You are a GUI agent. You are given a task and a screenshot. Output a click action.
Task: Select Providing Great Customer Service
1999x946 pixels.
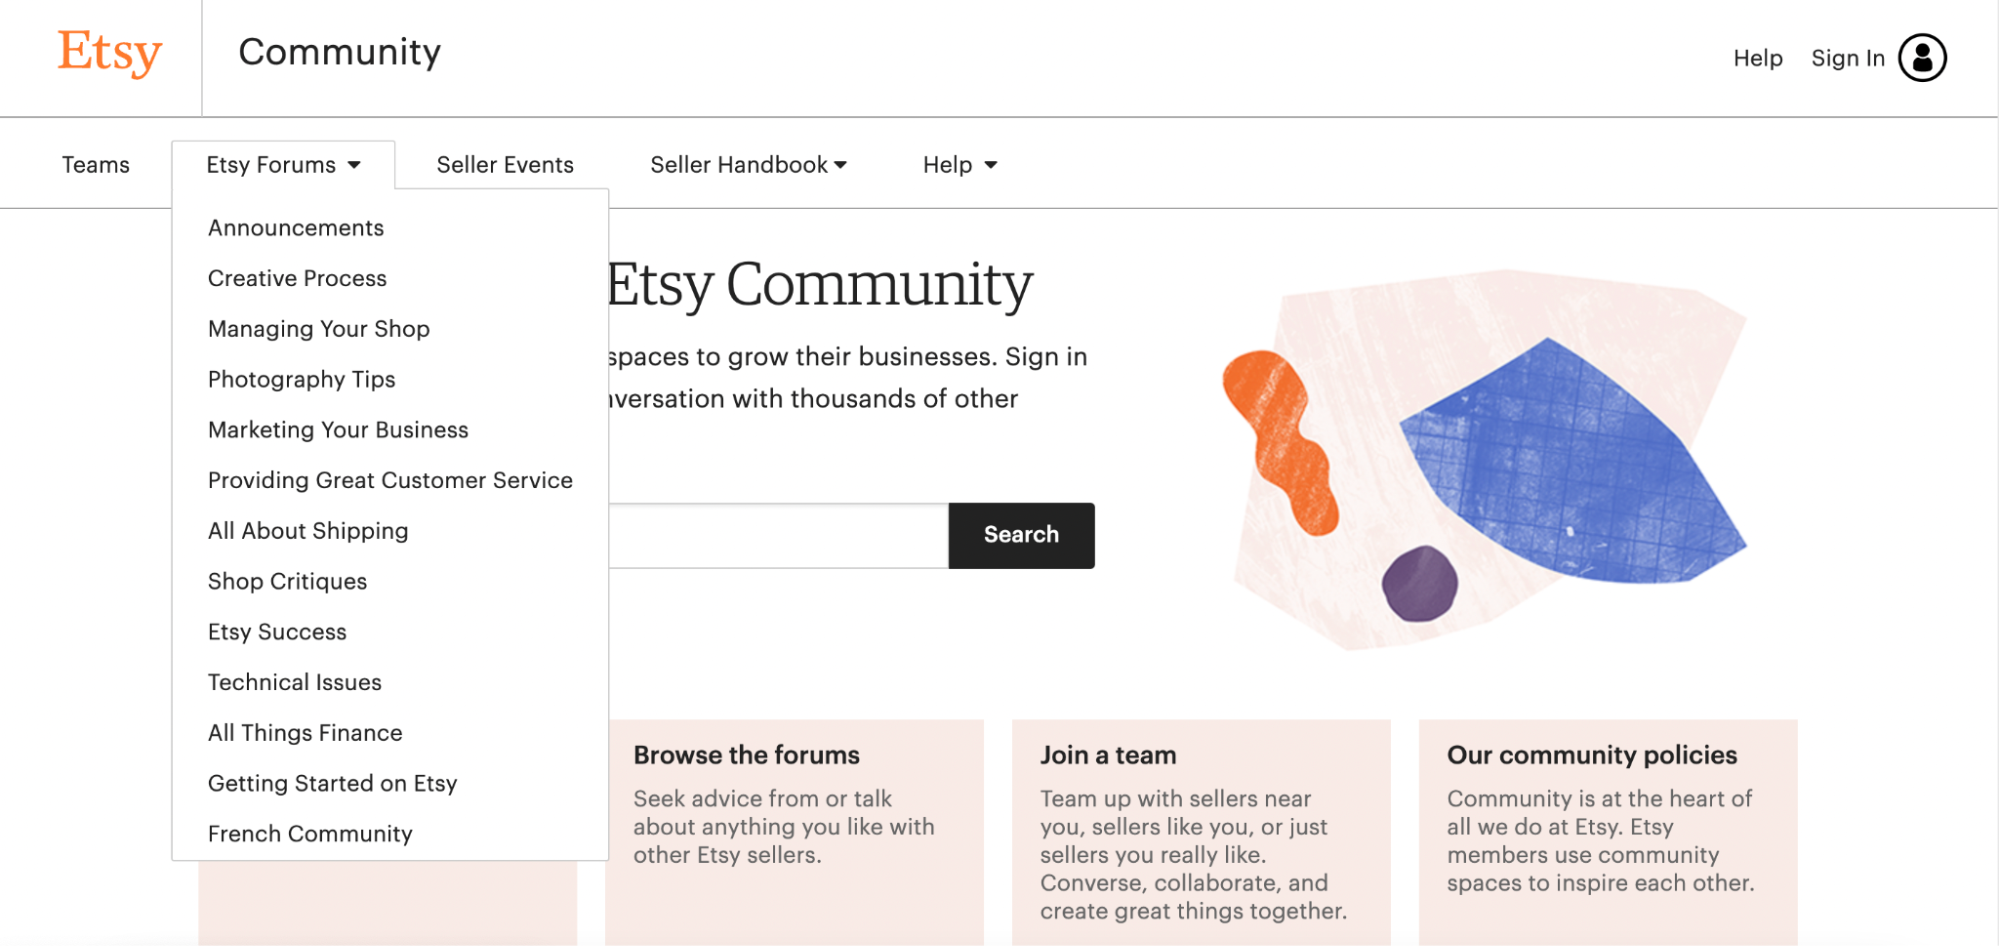click(390, 480)
